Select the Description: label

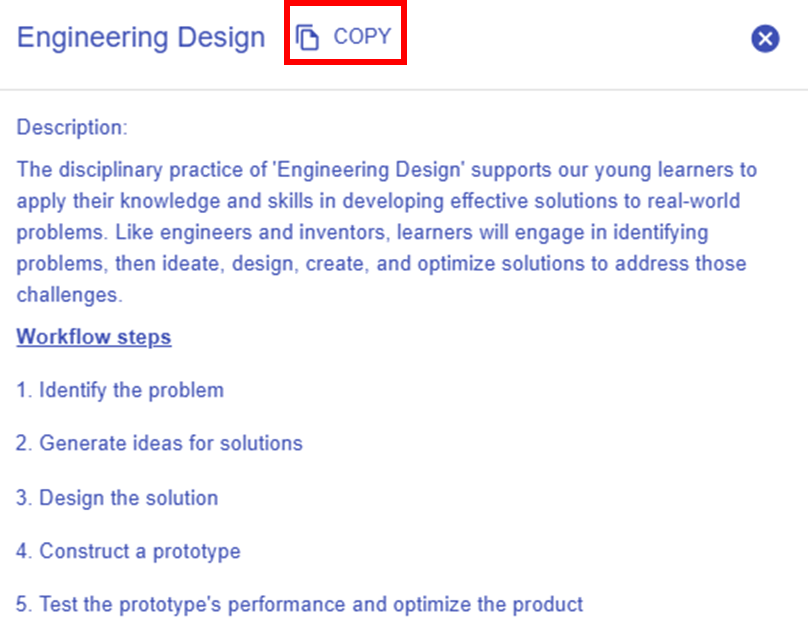[x=72, y=128]
